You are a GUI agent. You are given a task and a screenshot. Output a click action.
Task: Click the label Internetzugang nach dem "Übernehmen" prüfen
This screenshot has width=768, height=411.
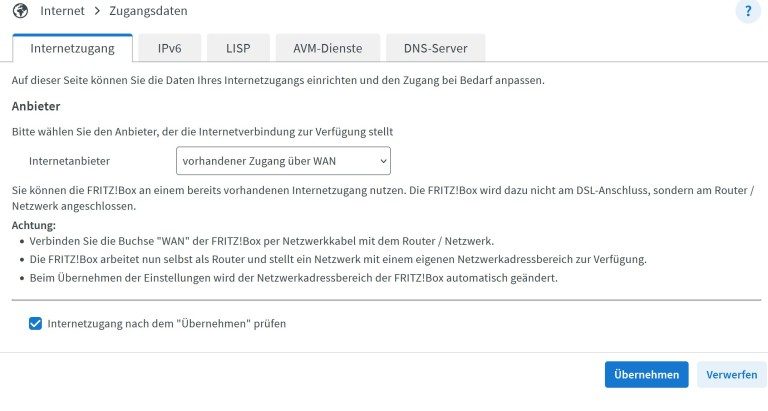[167, 323]
